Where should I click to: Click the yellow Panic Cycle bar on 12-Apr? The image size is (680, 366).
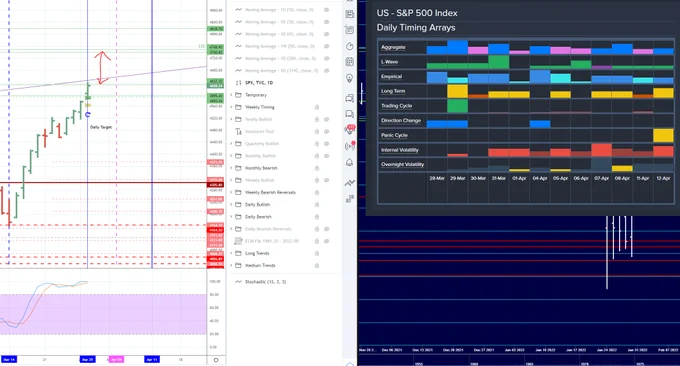663,136
